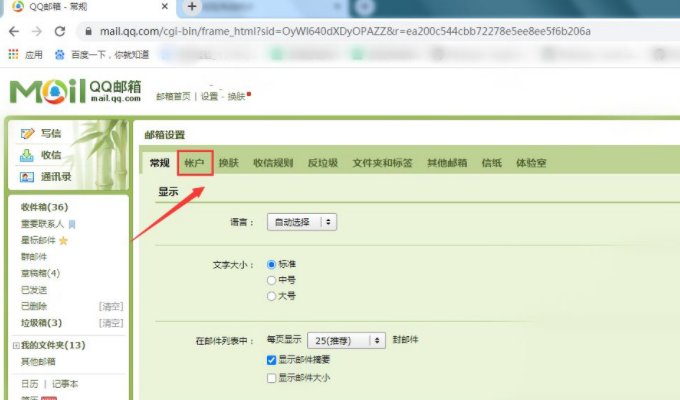
Task: Switch to the 其他邮箱 tab
Action: pos(447,163)
